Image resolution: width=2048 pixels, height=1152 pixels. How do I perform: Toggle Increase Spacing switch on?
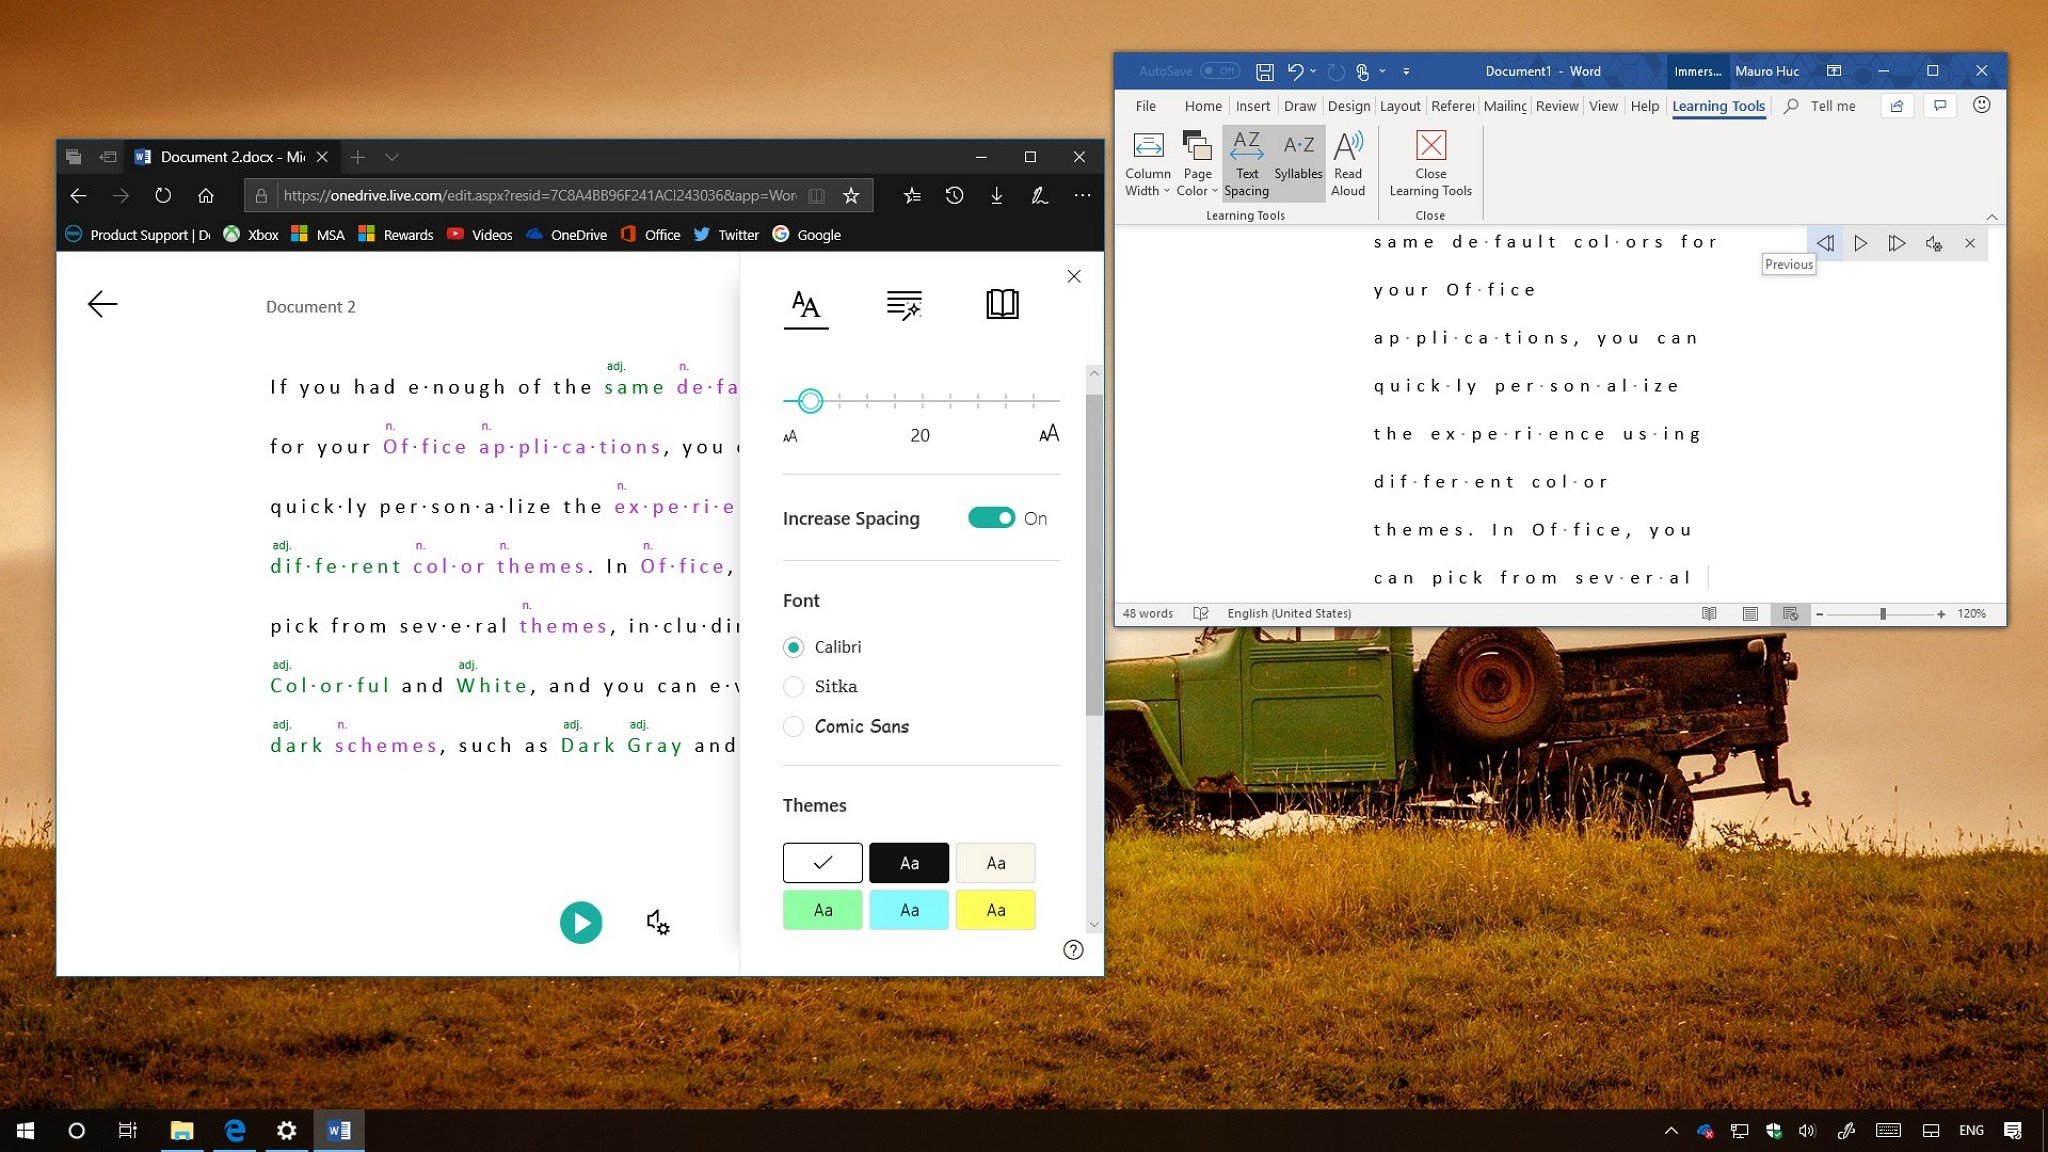[x=992, y=516]
